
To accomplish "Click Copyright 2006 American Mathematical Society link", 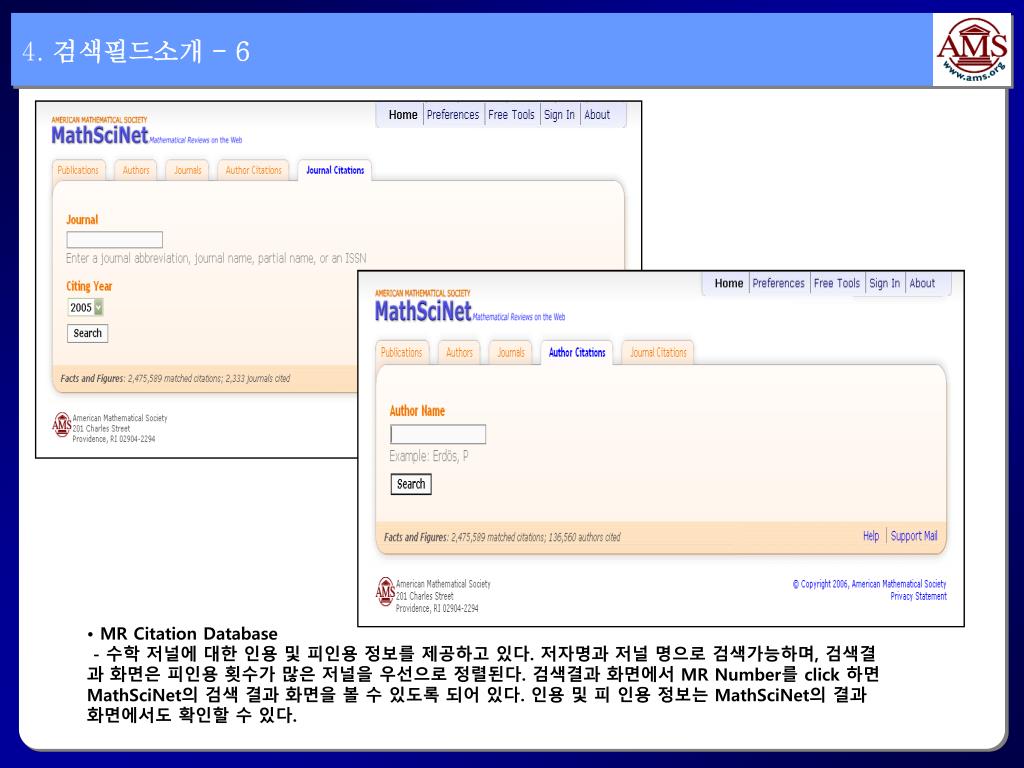I will 869,584.
